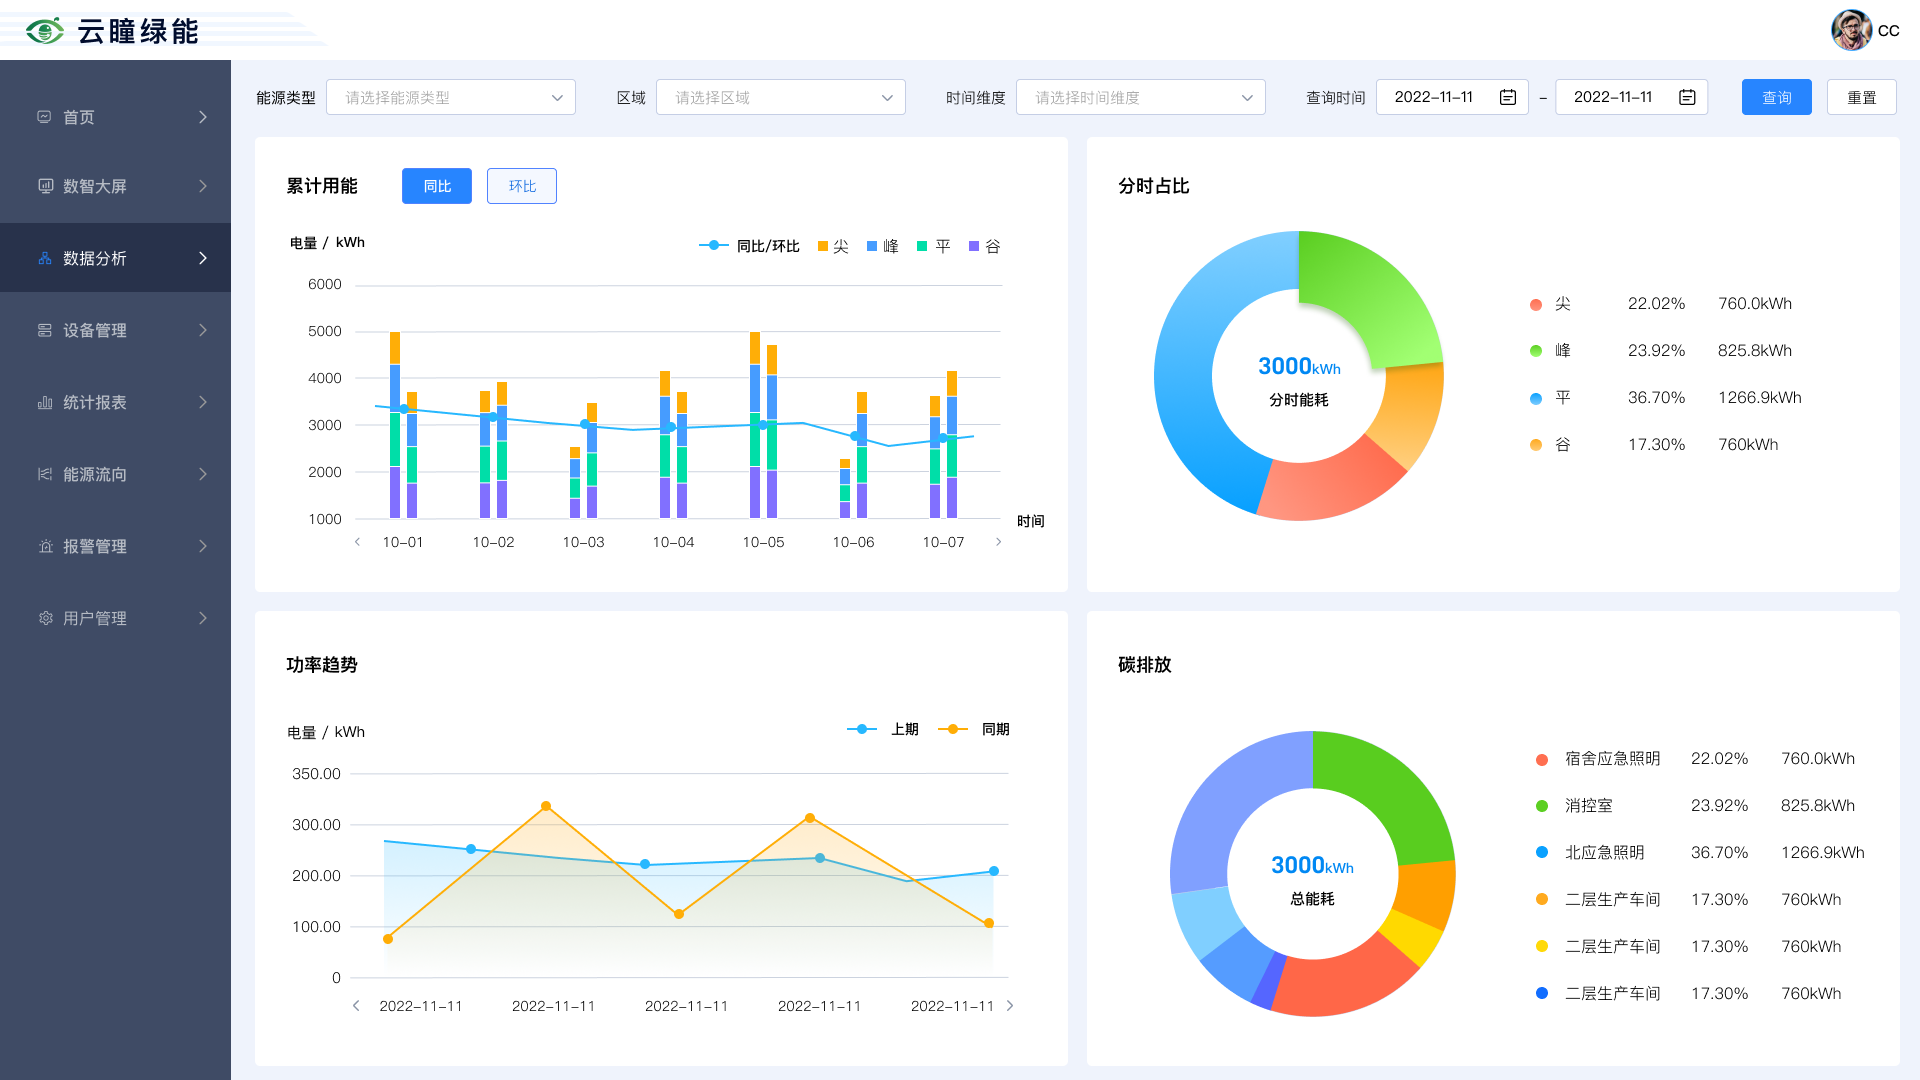
Task: Switch to the 环比 tab
Action: 521,186
